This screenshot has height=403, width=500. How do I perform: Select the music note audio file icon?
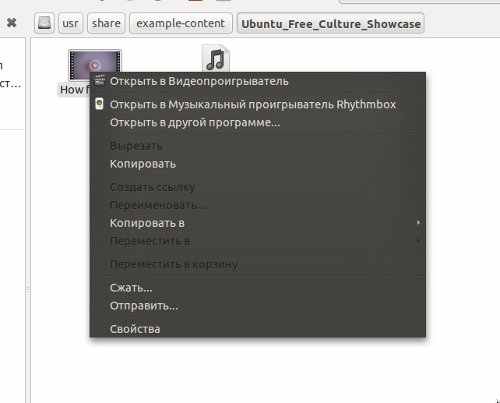click(216, 59)
